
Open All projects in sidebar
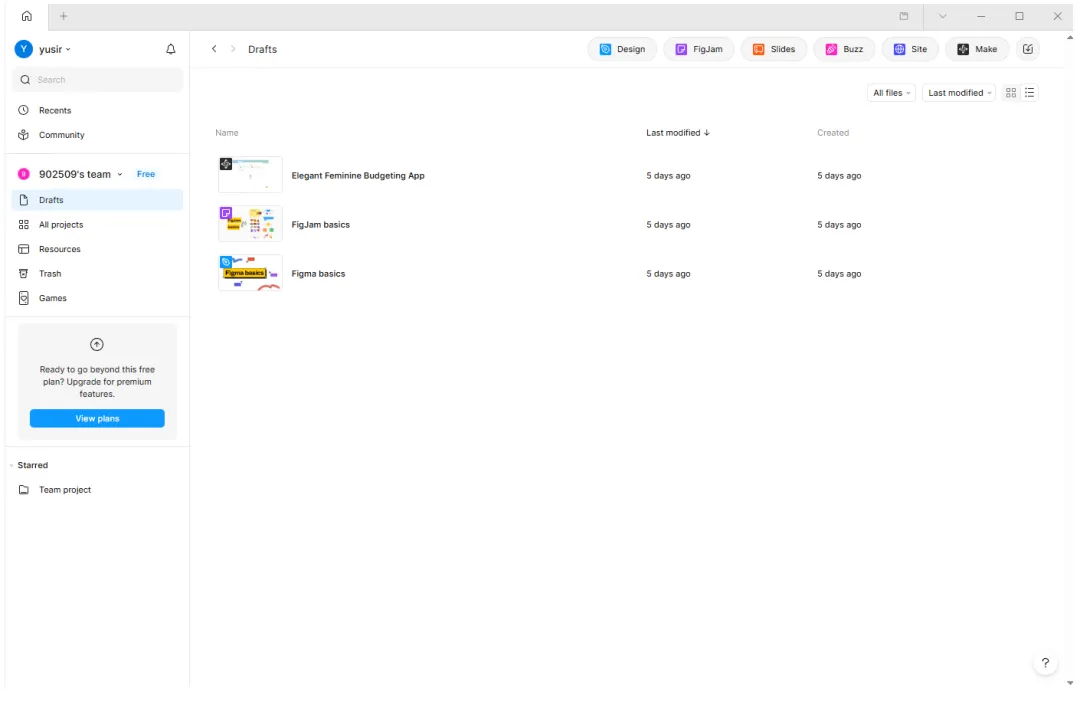[97, 225]
